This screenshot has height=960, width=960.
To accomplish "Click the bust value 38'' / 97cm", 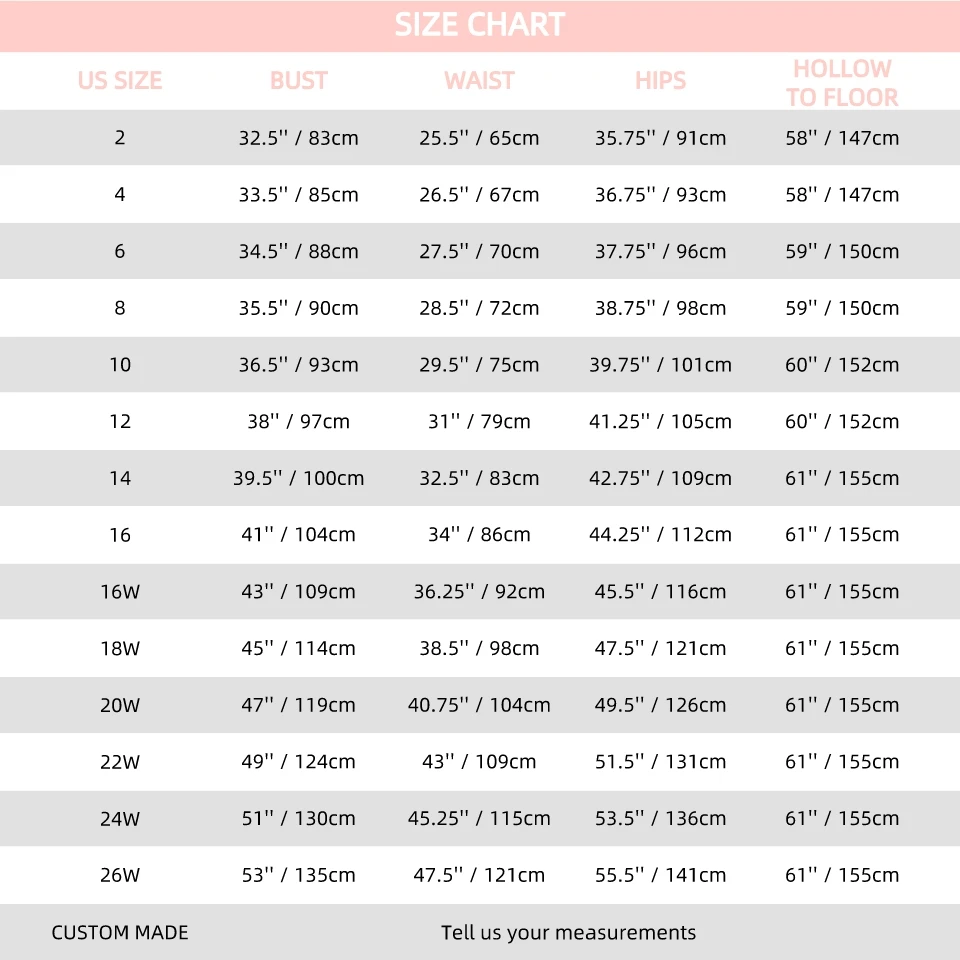I will tap(299, 421).
